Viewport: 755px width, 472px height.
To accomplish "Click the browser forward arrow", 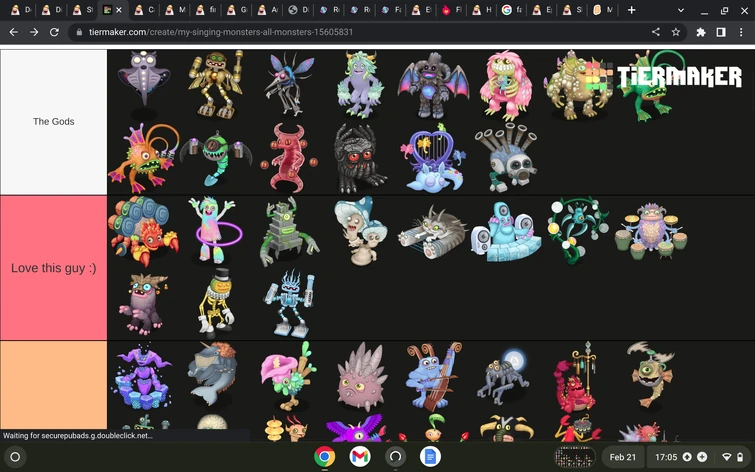I will click(34, 32).
